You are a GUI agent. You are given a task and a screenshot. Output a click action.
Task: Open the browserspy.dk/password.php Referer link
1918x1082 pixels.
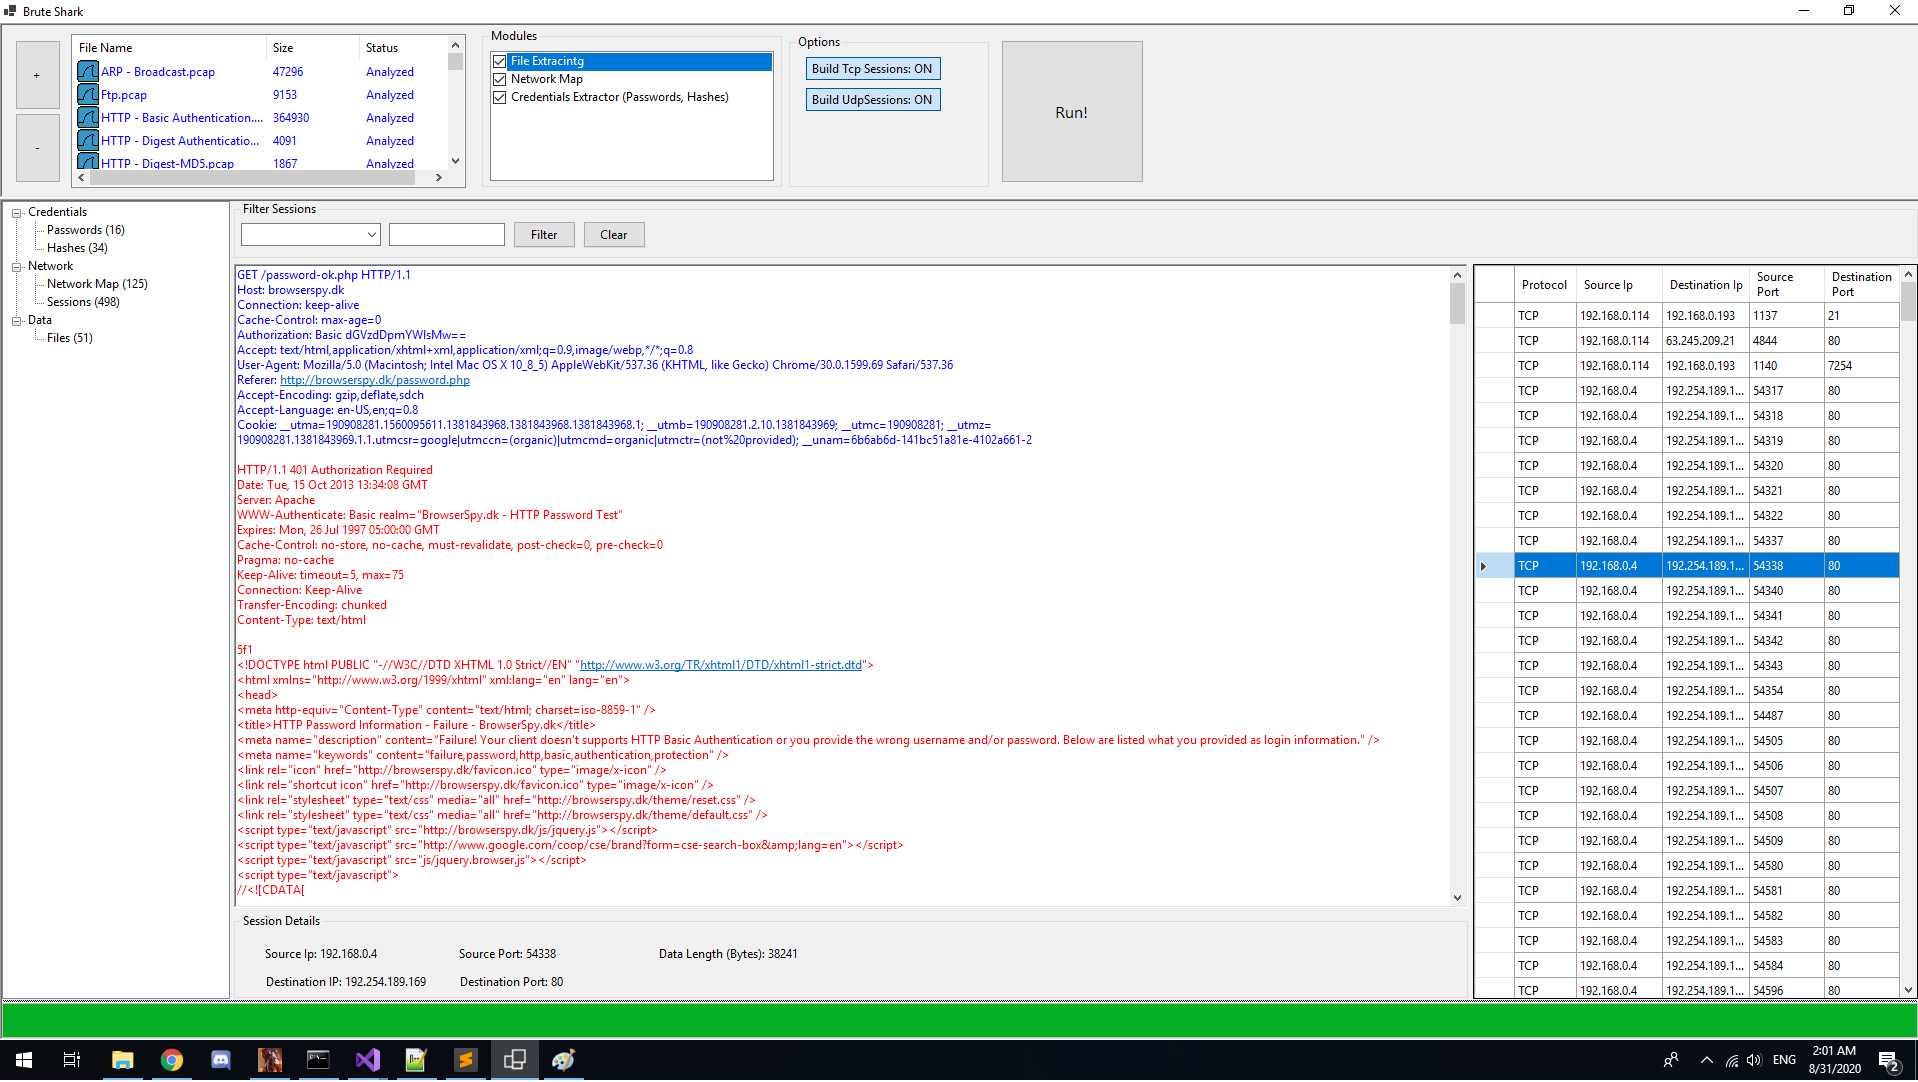pyautogui.click(x=375, y=380)
